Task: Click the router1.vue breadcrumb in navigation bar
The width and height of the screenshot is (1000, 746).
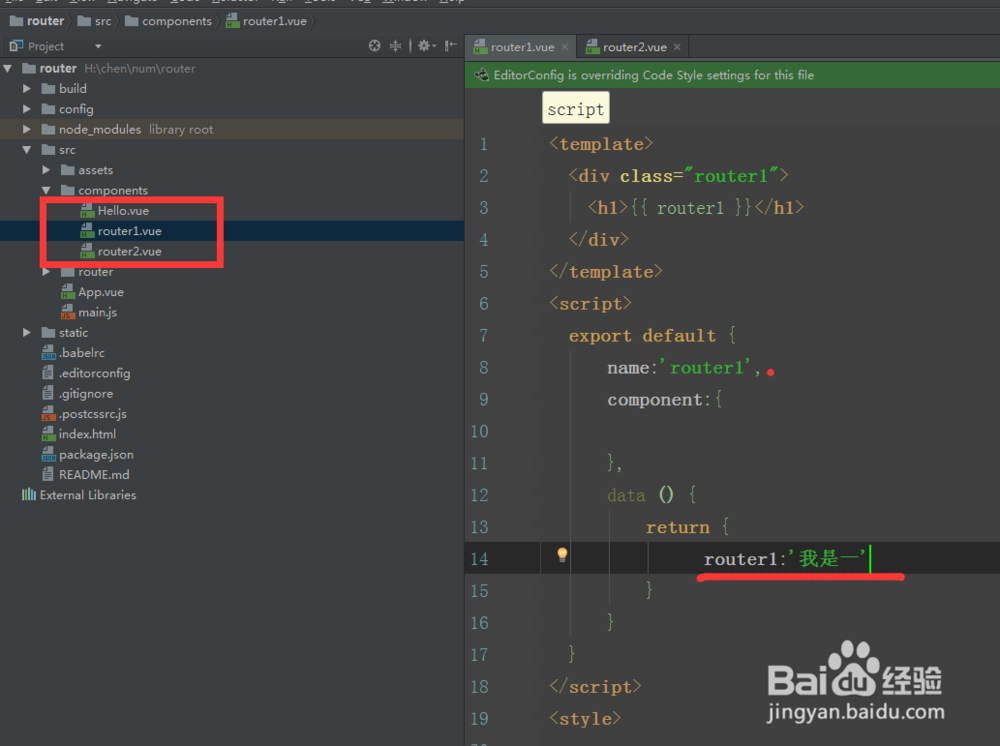Action: pos(267,21)
